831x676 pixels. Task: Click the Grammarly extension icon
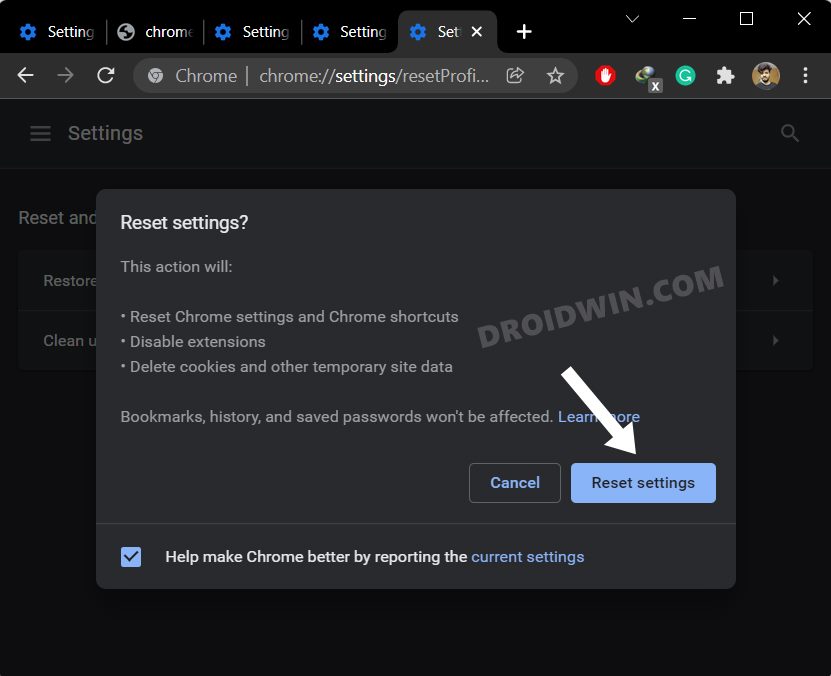685,75
